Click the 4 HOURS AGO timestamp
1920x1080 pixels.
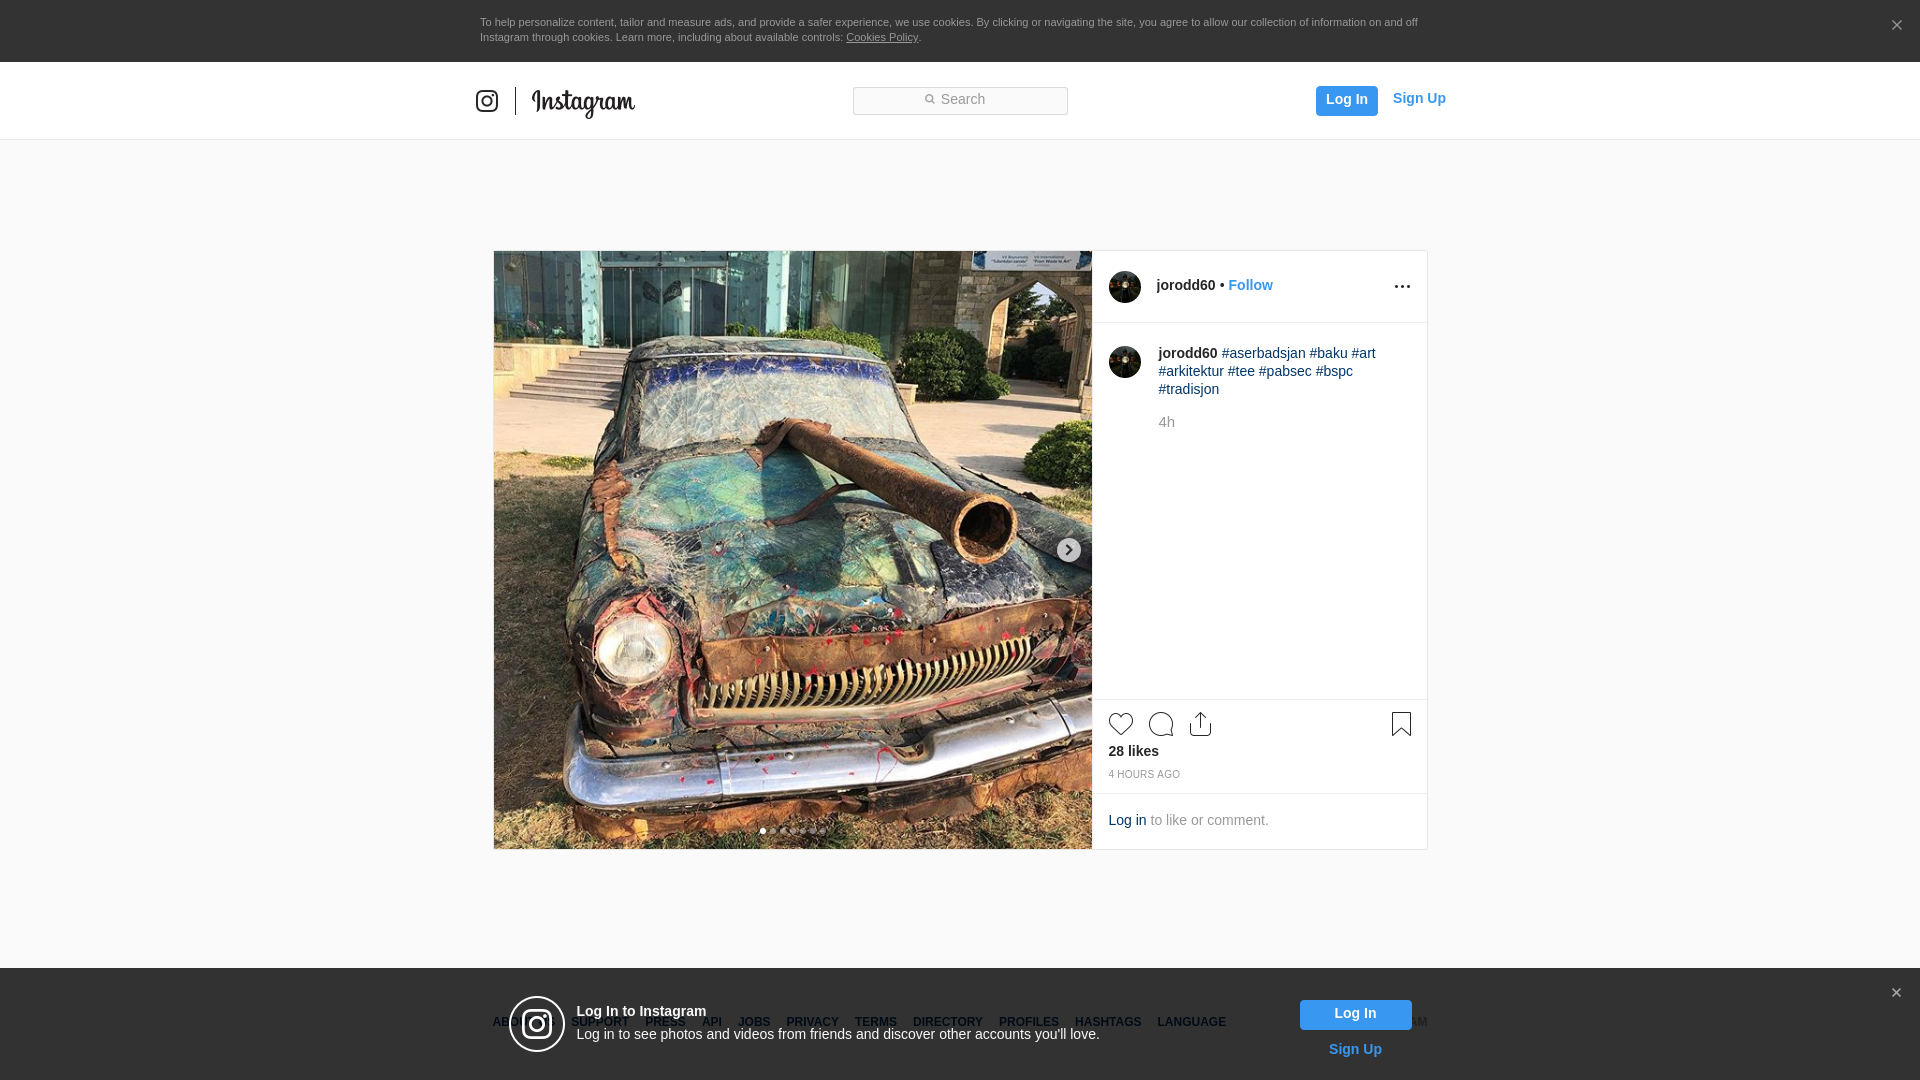pyautogui.click(x=1144, y=775)
